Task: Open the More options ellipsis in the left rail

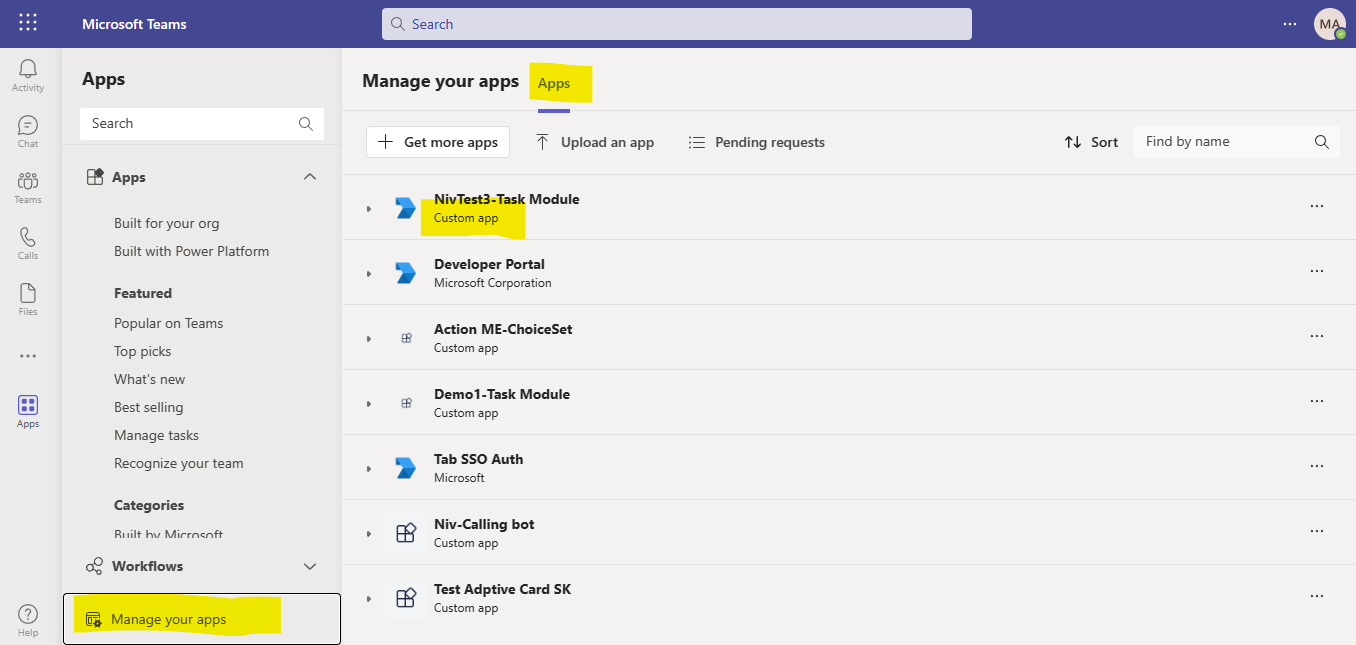Action: coord(27,355)
